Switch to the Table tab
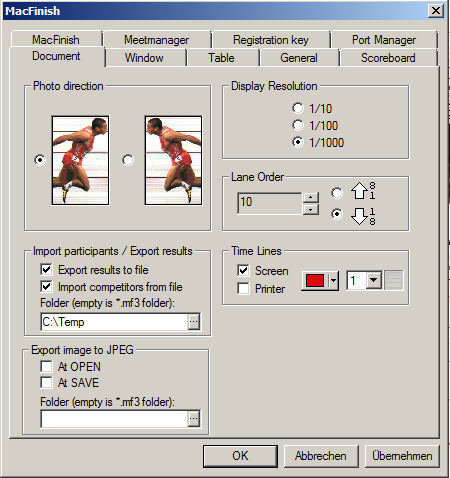This screenshot has height=478, width=450. [221, 58]
